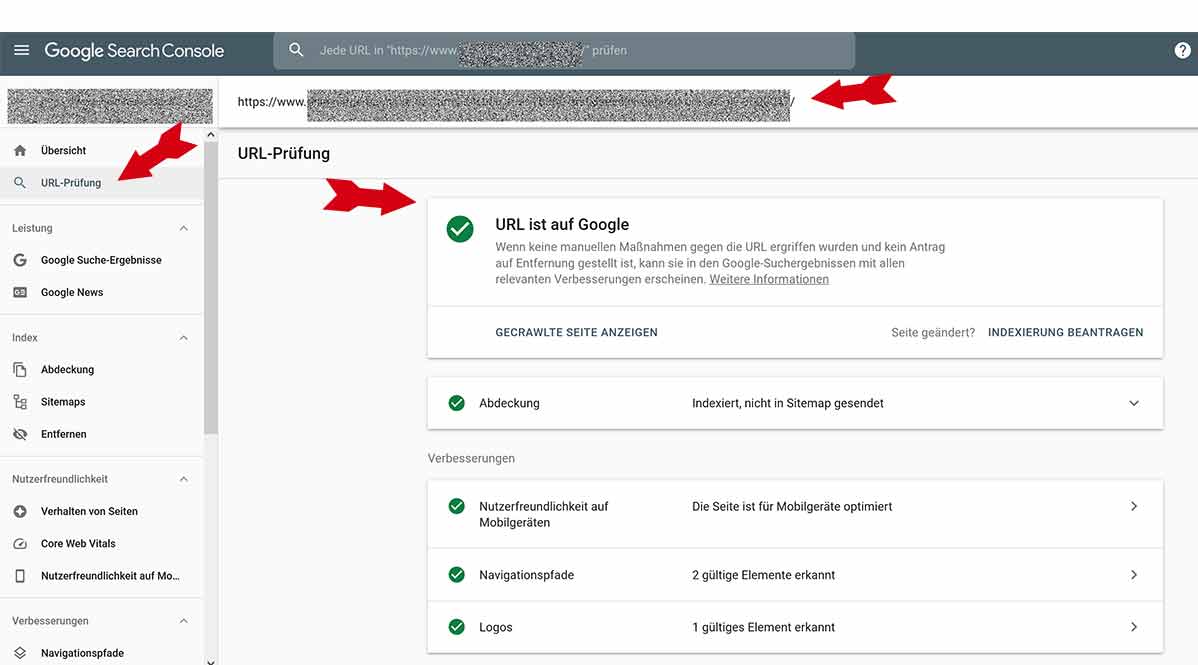
Task: Click the Abdeckung pages icon in sidebar
Action: click(20, 369)
